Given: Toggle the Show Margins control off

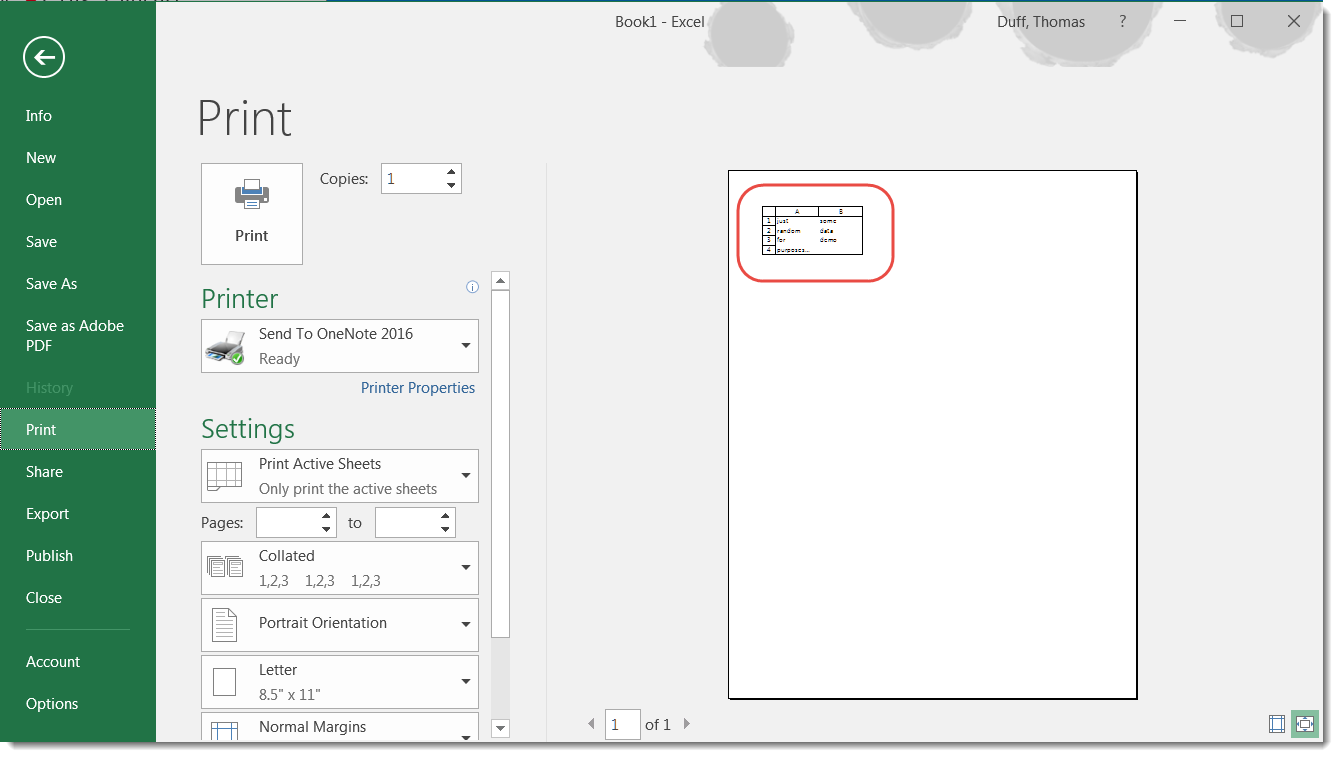Looking at the screenshot, I should coord(1276,723).
